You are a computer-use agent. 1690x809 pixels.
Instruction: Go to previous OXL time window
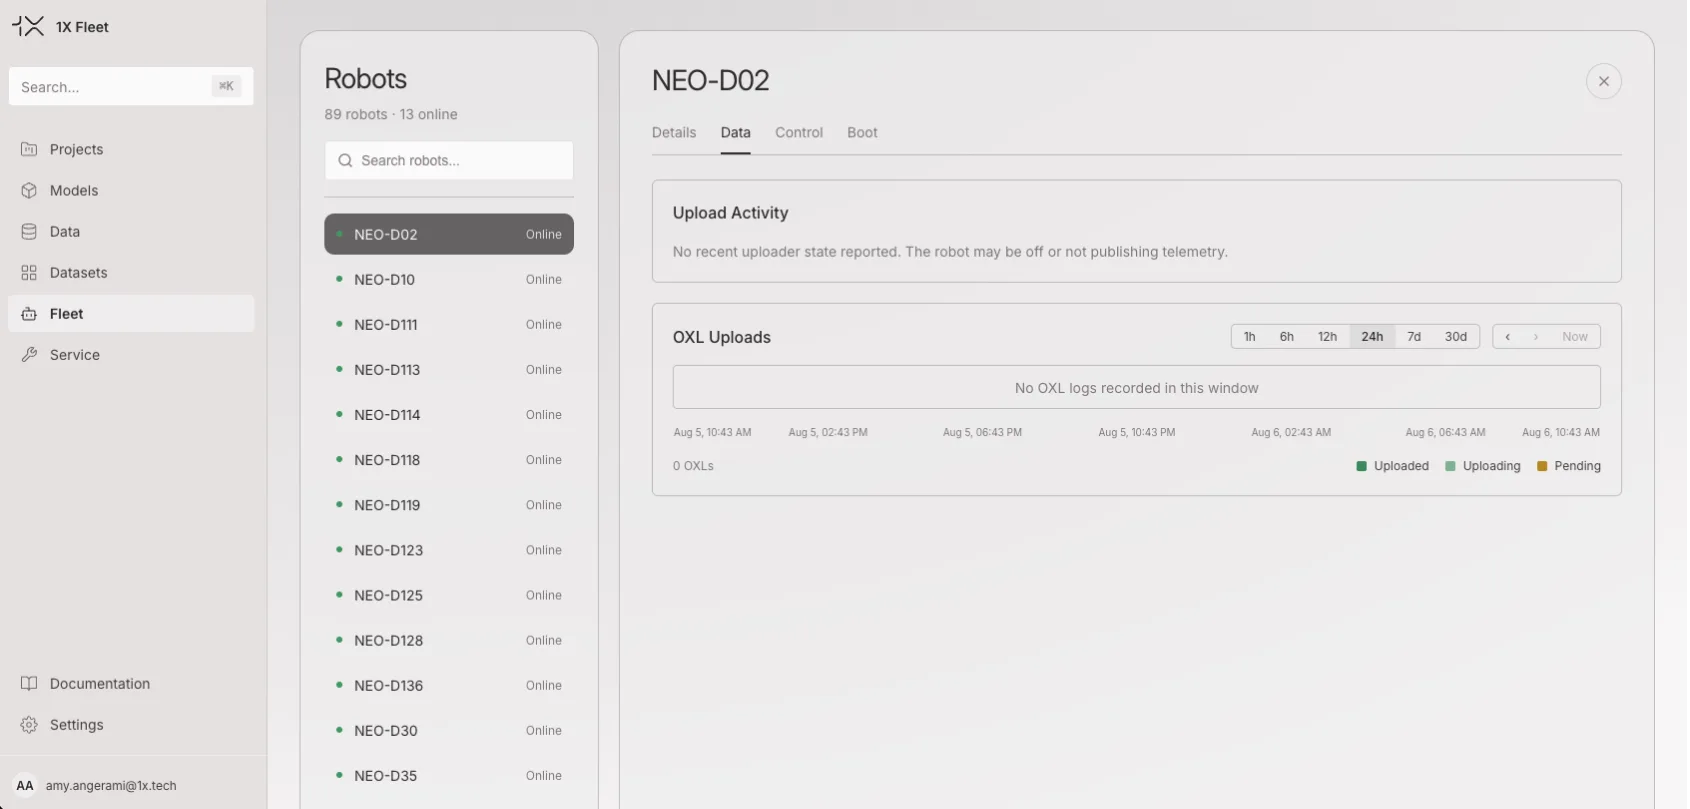click(x=1507, y=336)
